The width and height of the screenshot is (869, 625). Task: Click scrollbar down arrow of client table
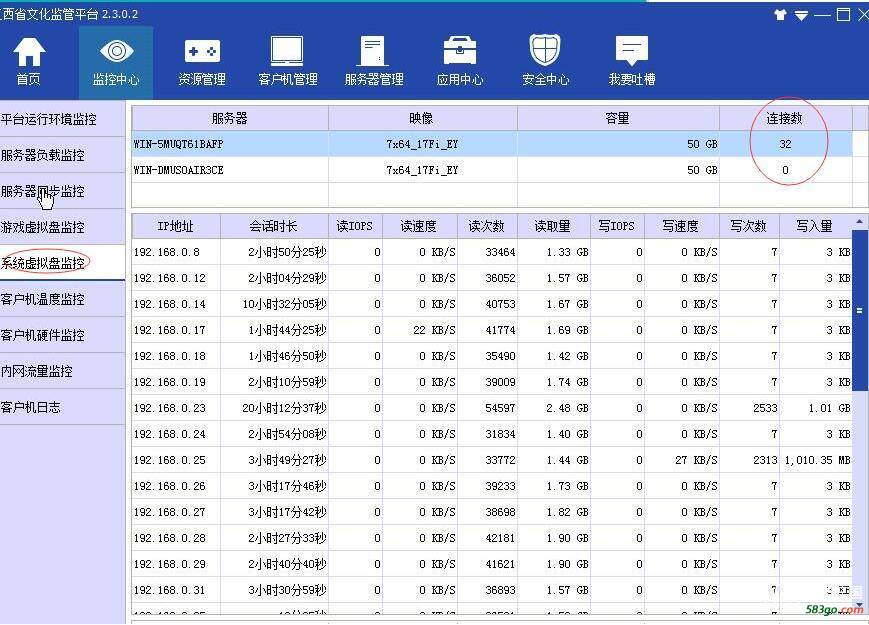(860, 604)
